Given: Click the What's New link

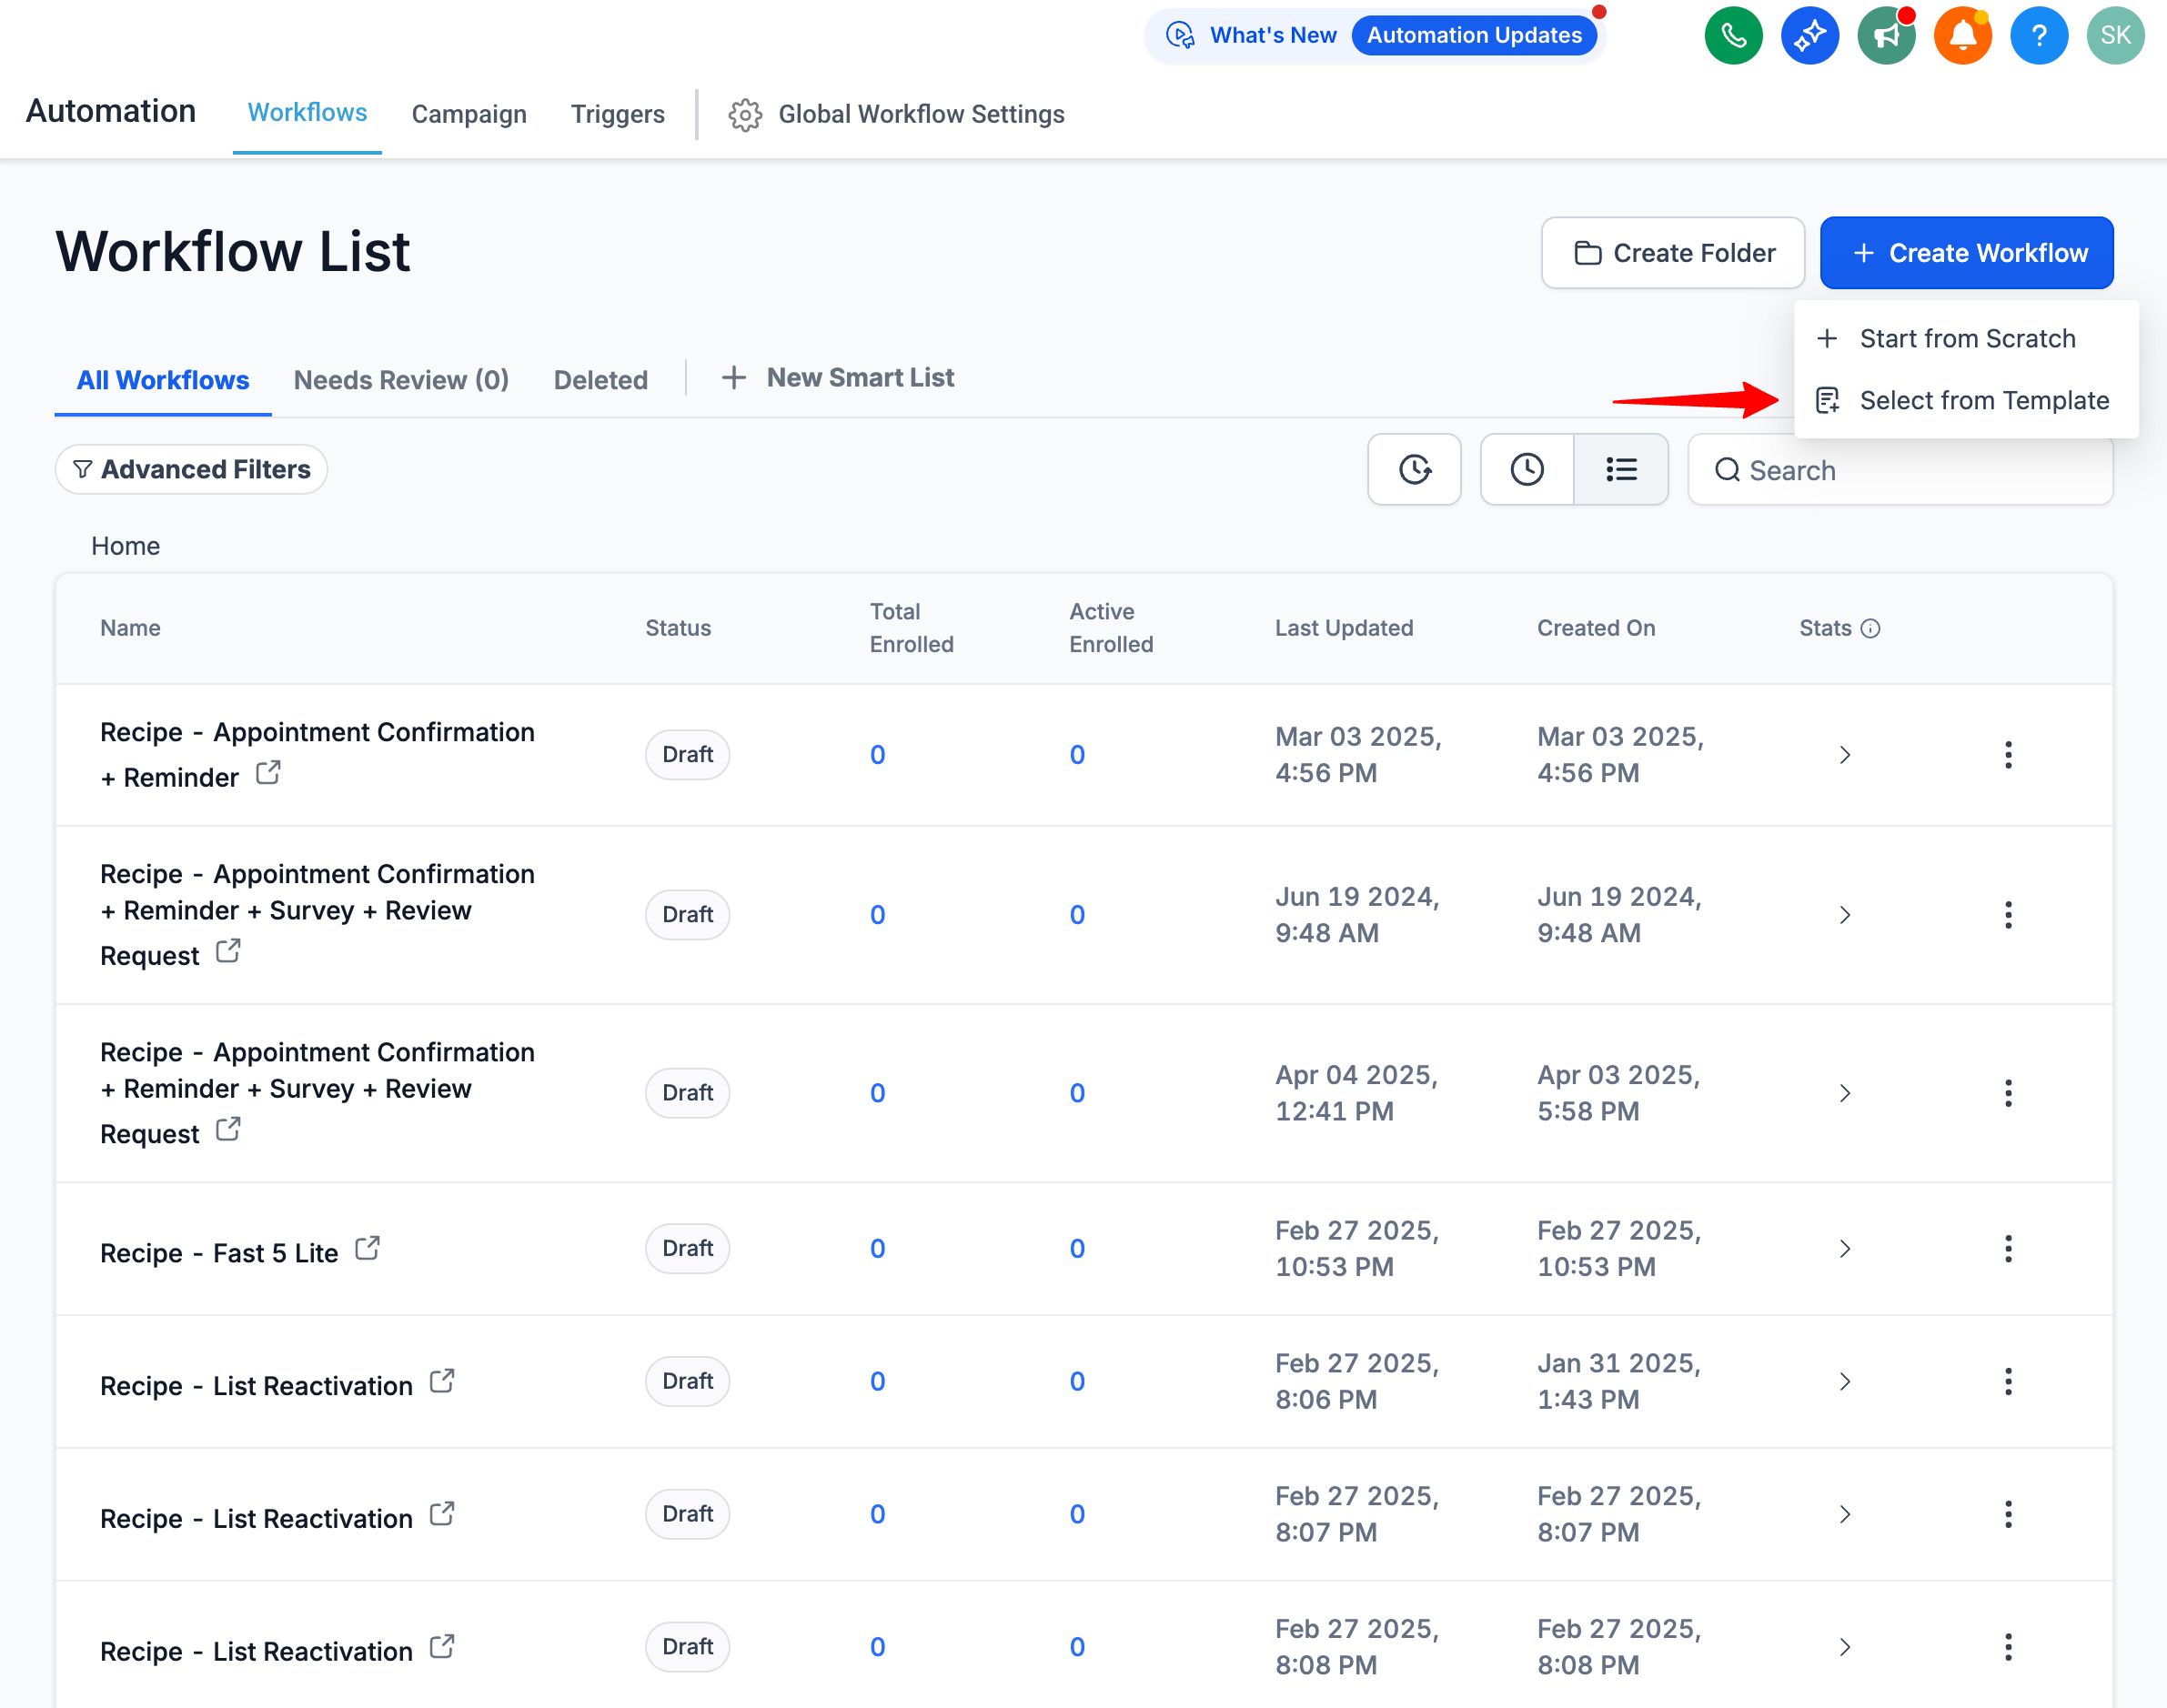Looking at the screenshot, I should pos(1272,36).
